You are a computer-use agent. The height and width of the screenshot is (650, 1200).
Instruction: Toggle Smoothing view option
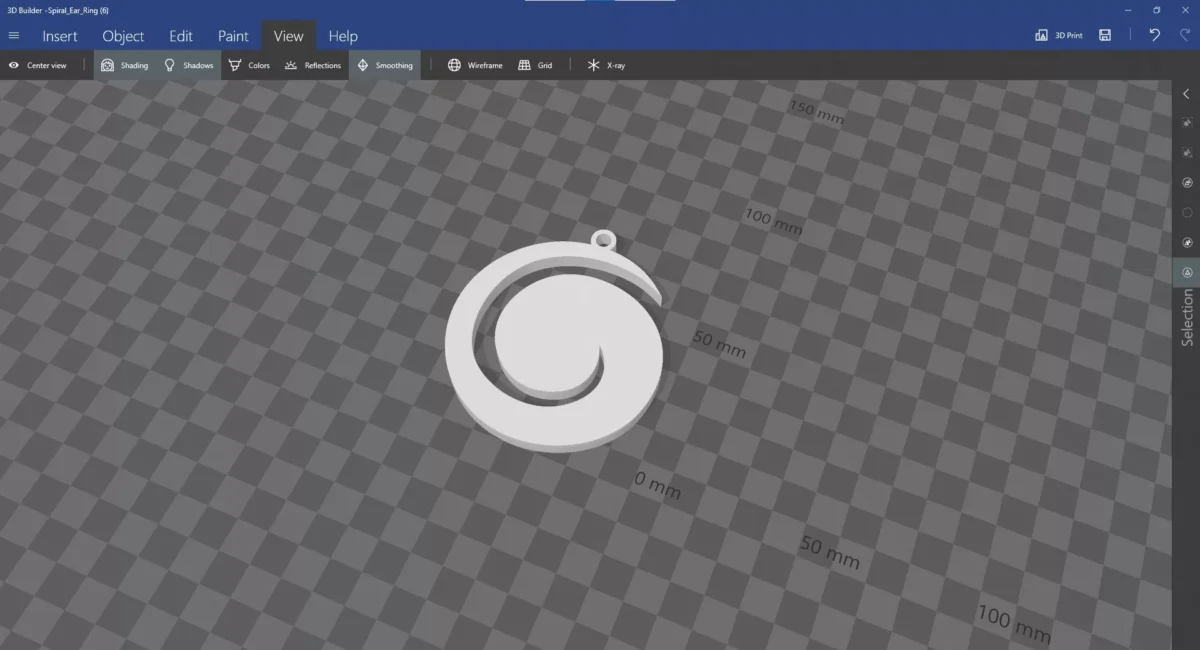click(x=385, y=65)
